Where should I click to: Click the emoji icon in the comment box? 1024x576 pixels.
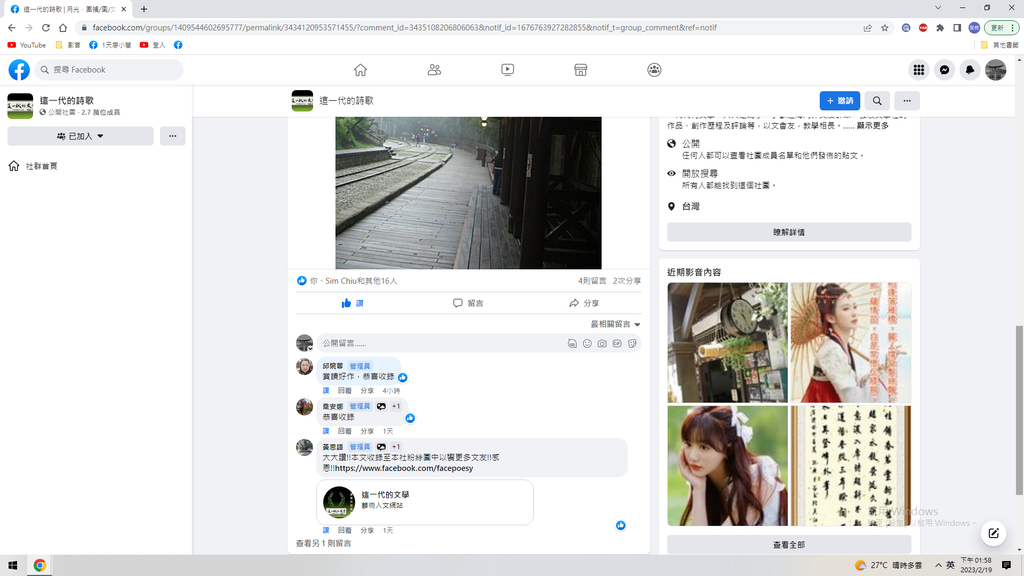point(587,343)
